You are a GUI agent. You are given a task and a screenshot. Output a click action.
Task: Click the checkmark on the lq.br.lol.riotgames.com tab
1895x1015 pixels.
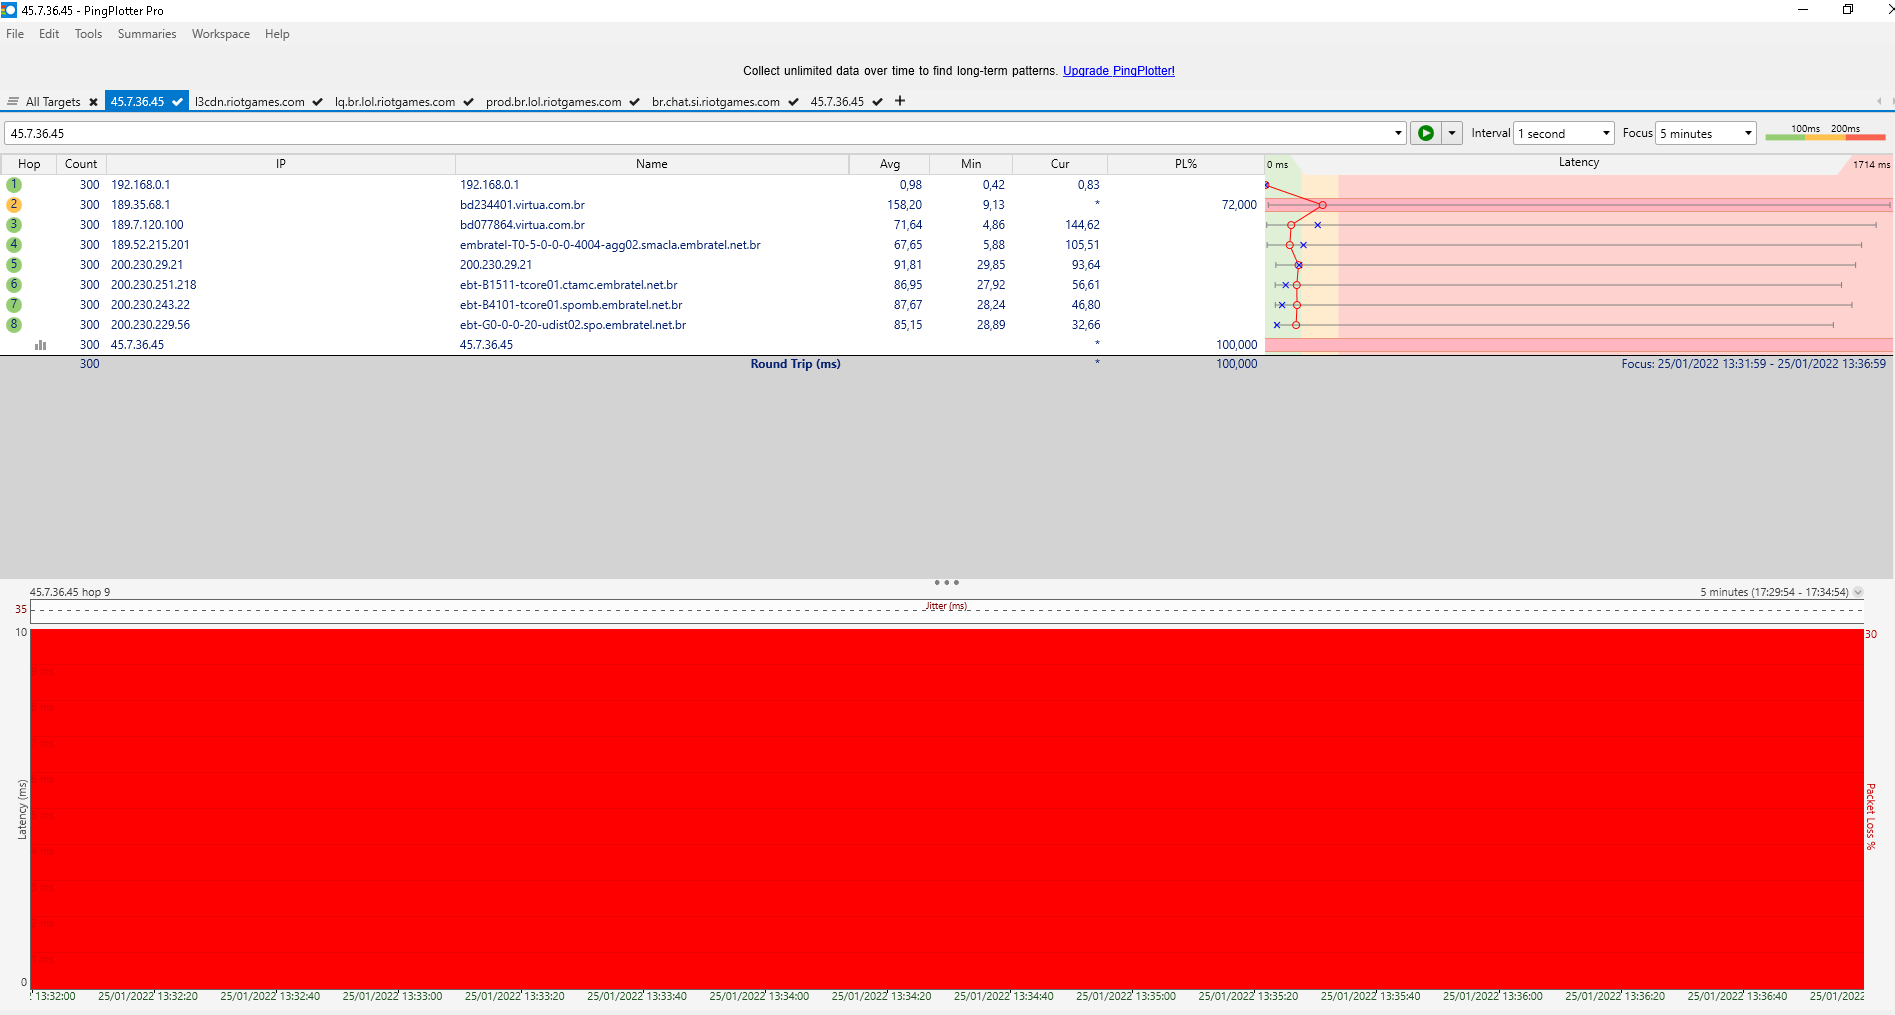468,101
